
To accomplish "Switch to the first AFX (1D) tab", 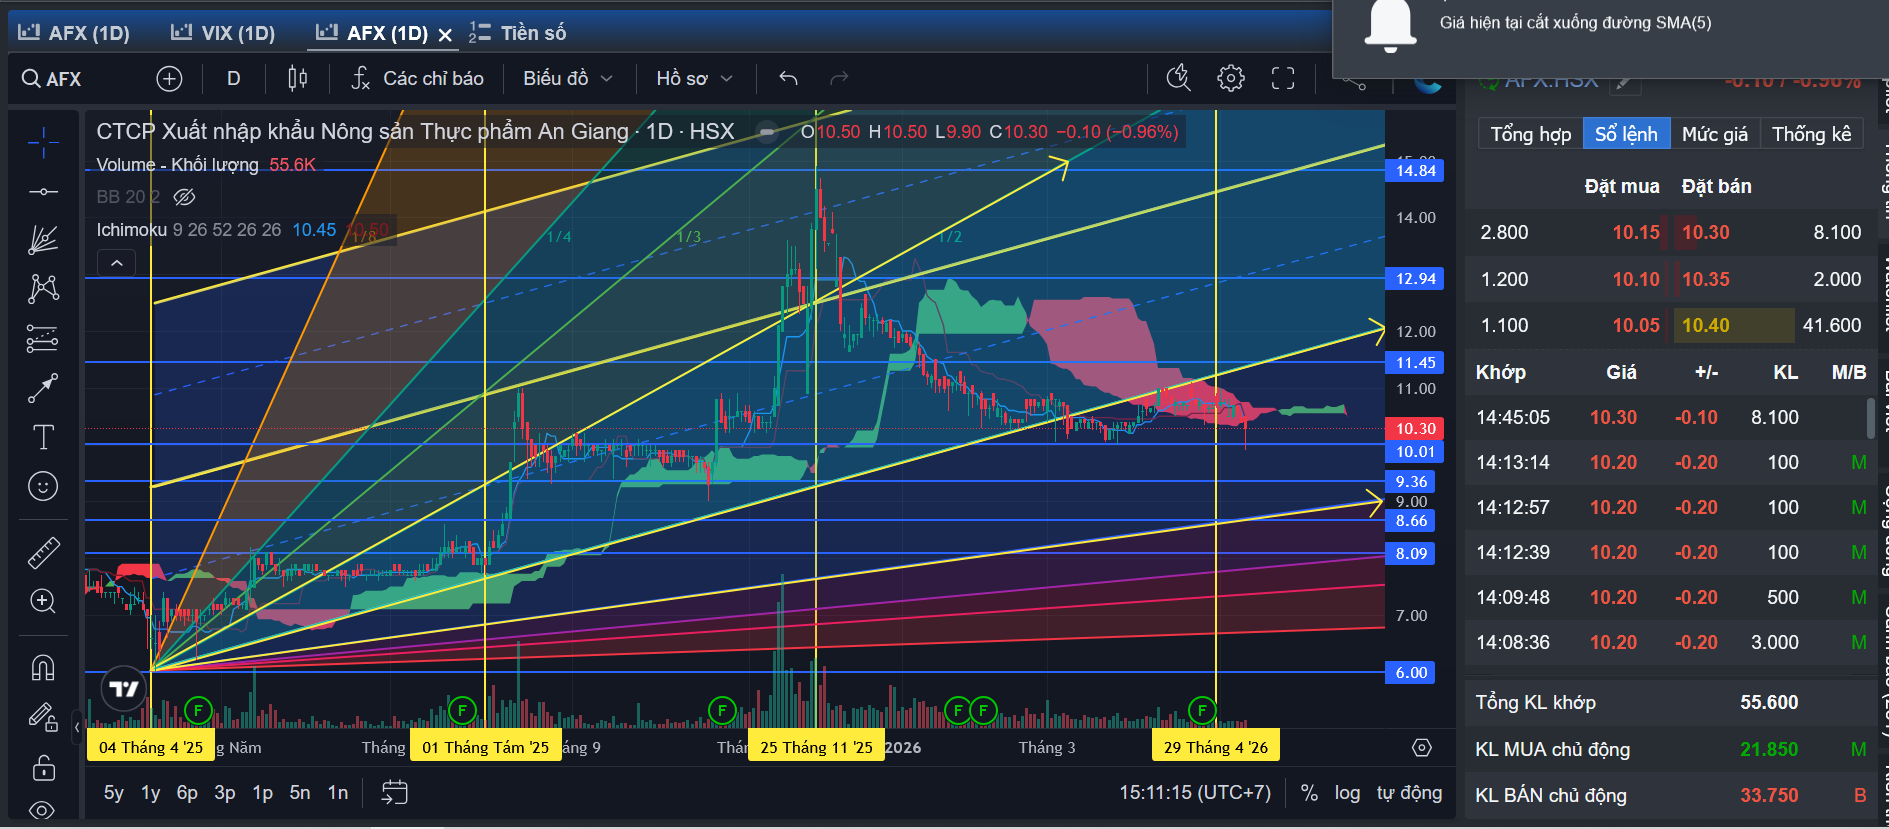I will (x=75, y=33).
